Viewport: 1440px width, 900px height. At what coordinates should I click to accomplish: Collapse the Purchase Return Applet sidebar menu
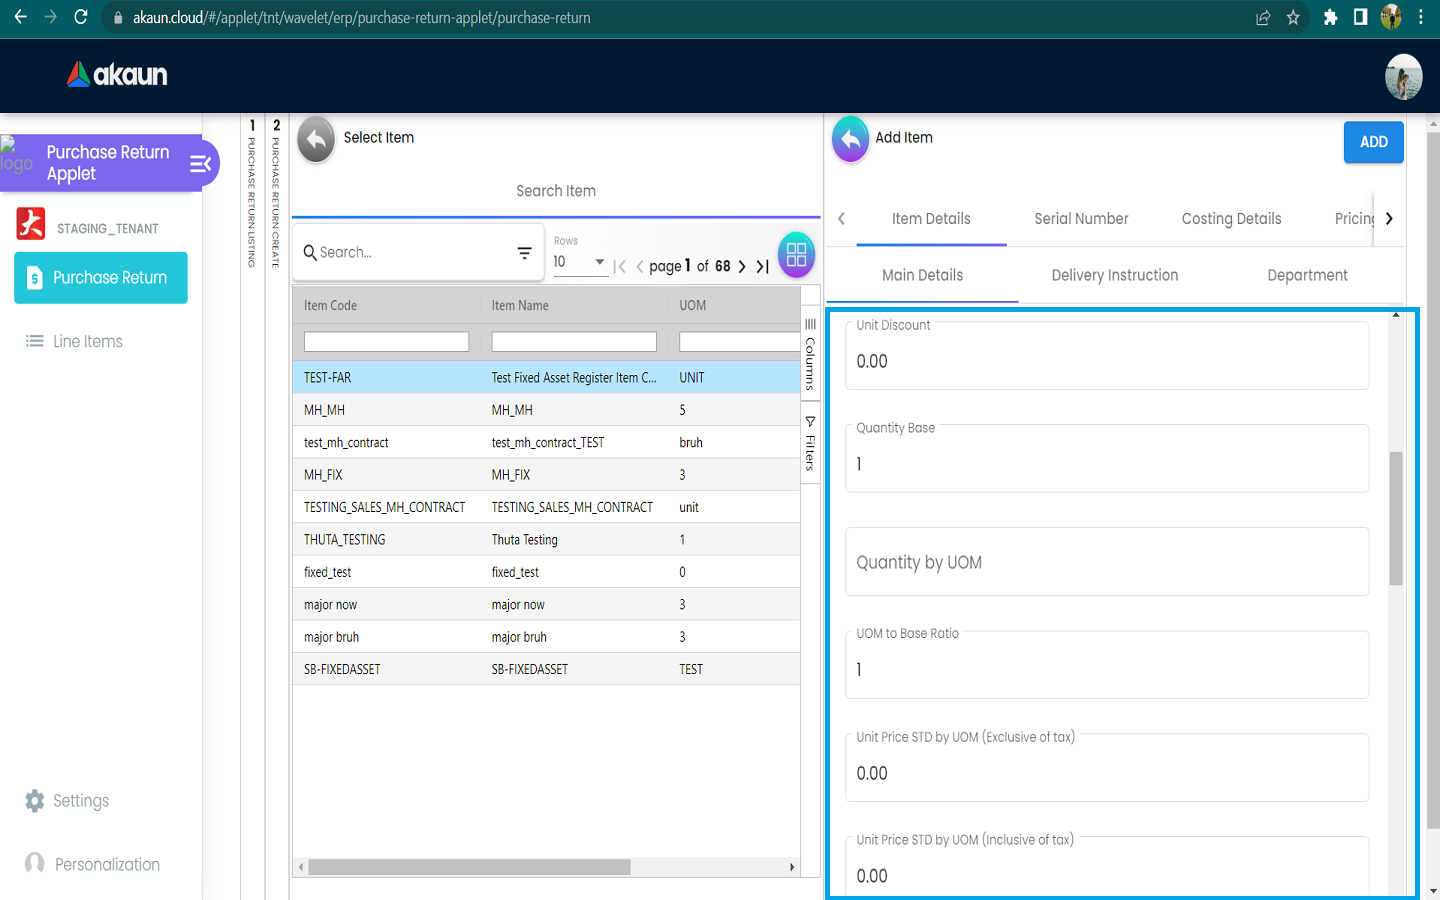pos(201,164)
